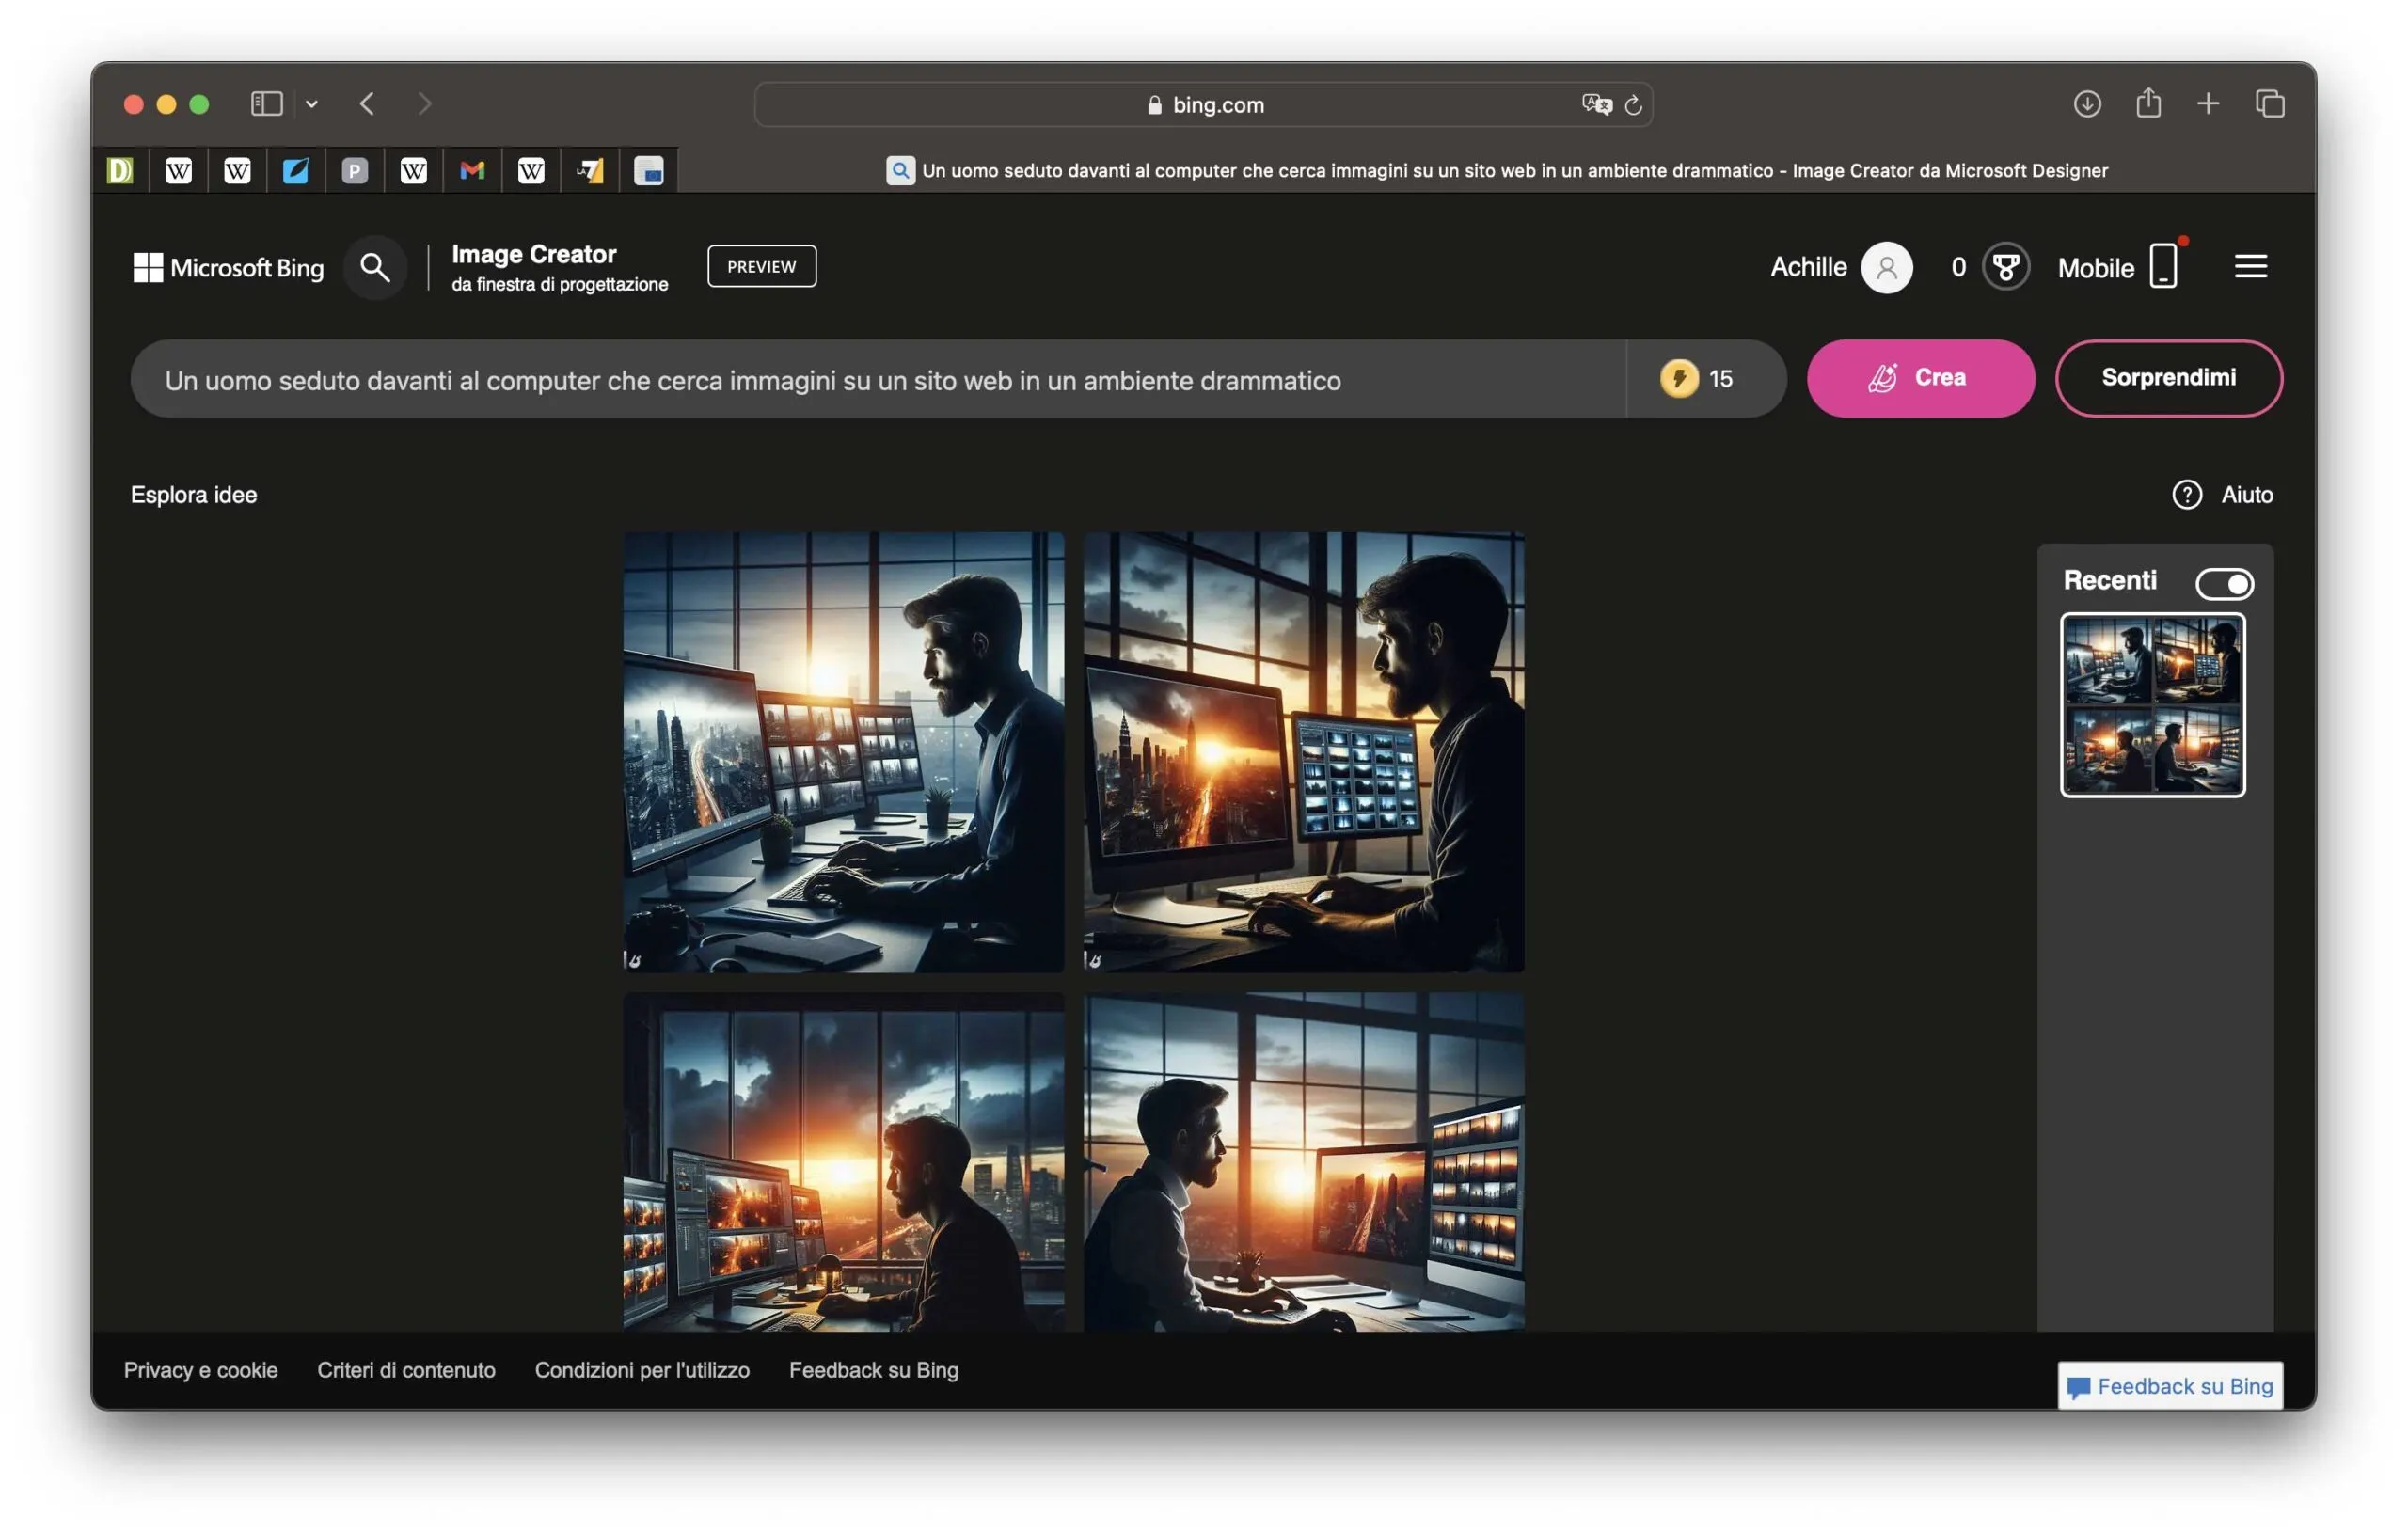Open the hamburger menu
The height and width of the screenshot is (1531, 2408).
2250,266
